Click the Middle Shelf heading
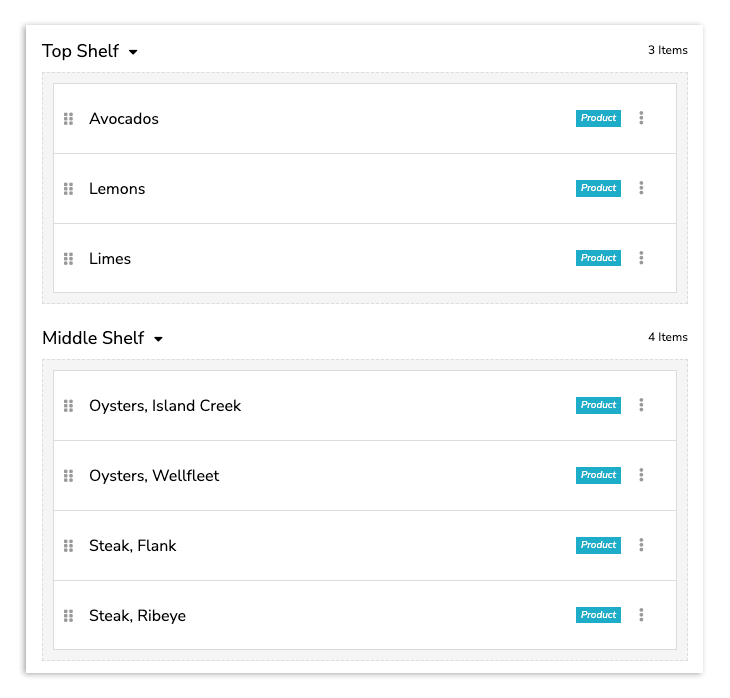Image resolution: width=730 pixels, height=698 pixels. click(93, 338)
